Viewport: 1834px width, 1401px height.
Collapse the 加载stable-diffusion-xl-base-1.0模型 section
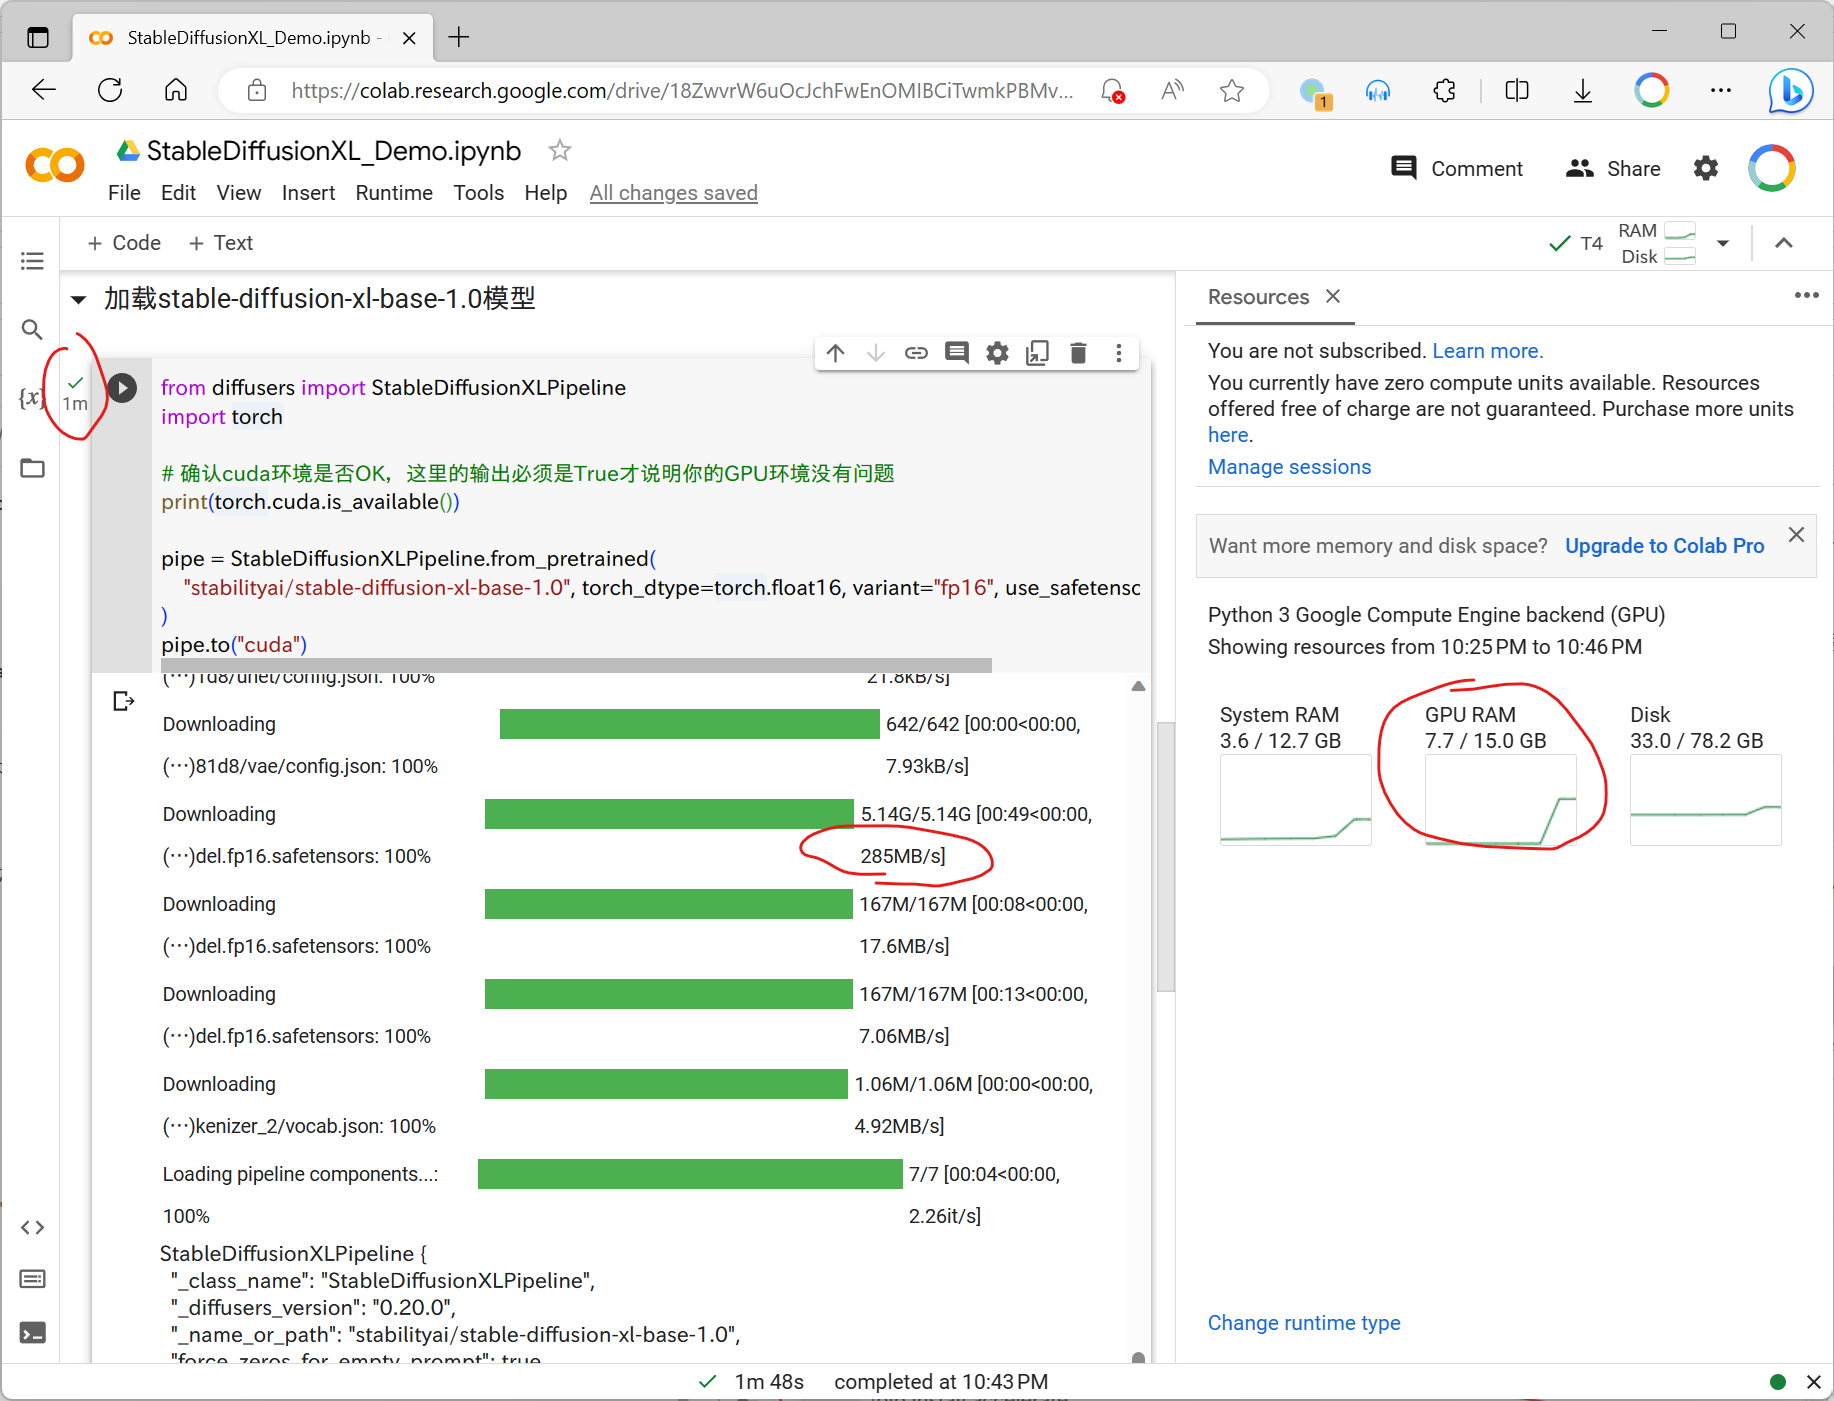[79, 299]
